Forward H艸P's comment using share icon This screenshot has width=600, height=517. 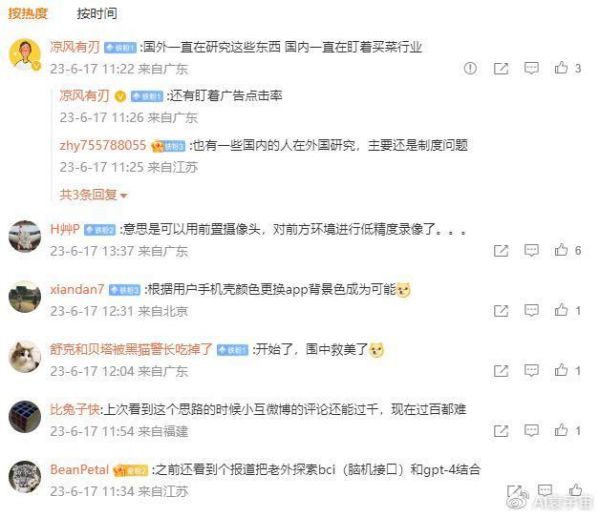point(501,251)
